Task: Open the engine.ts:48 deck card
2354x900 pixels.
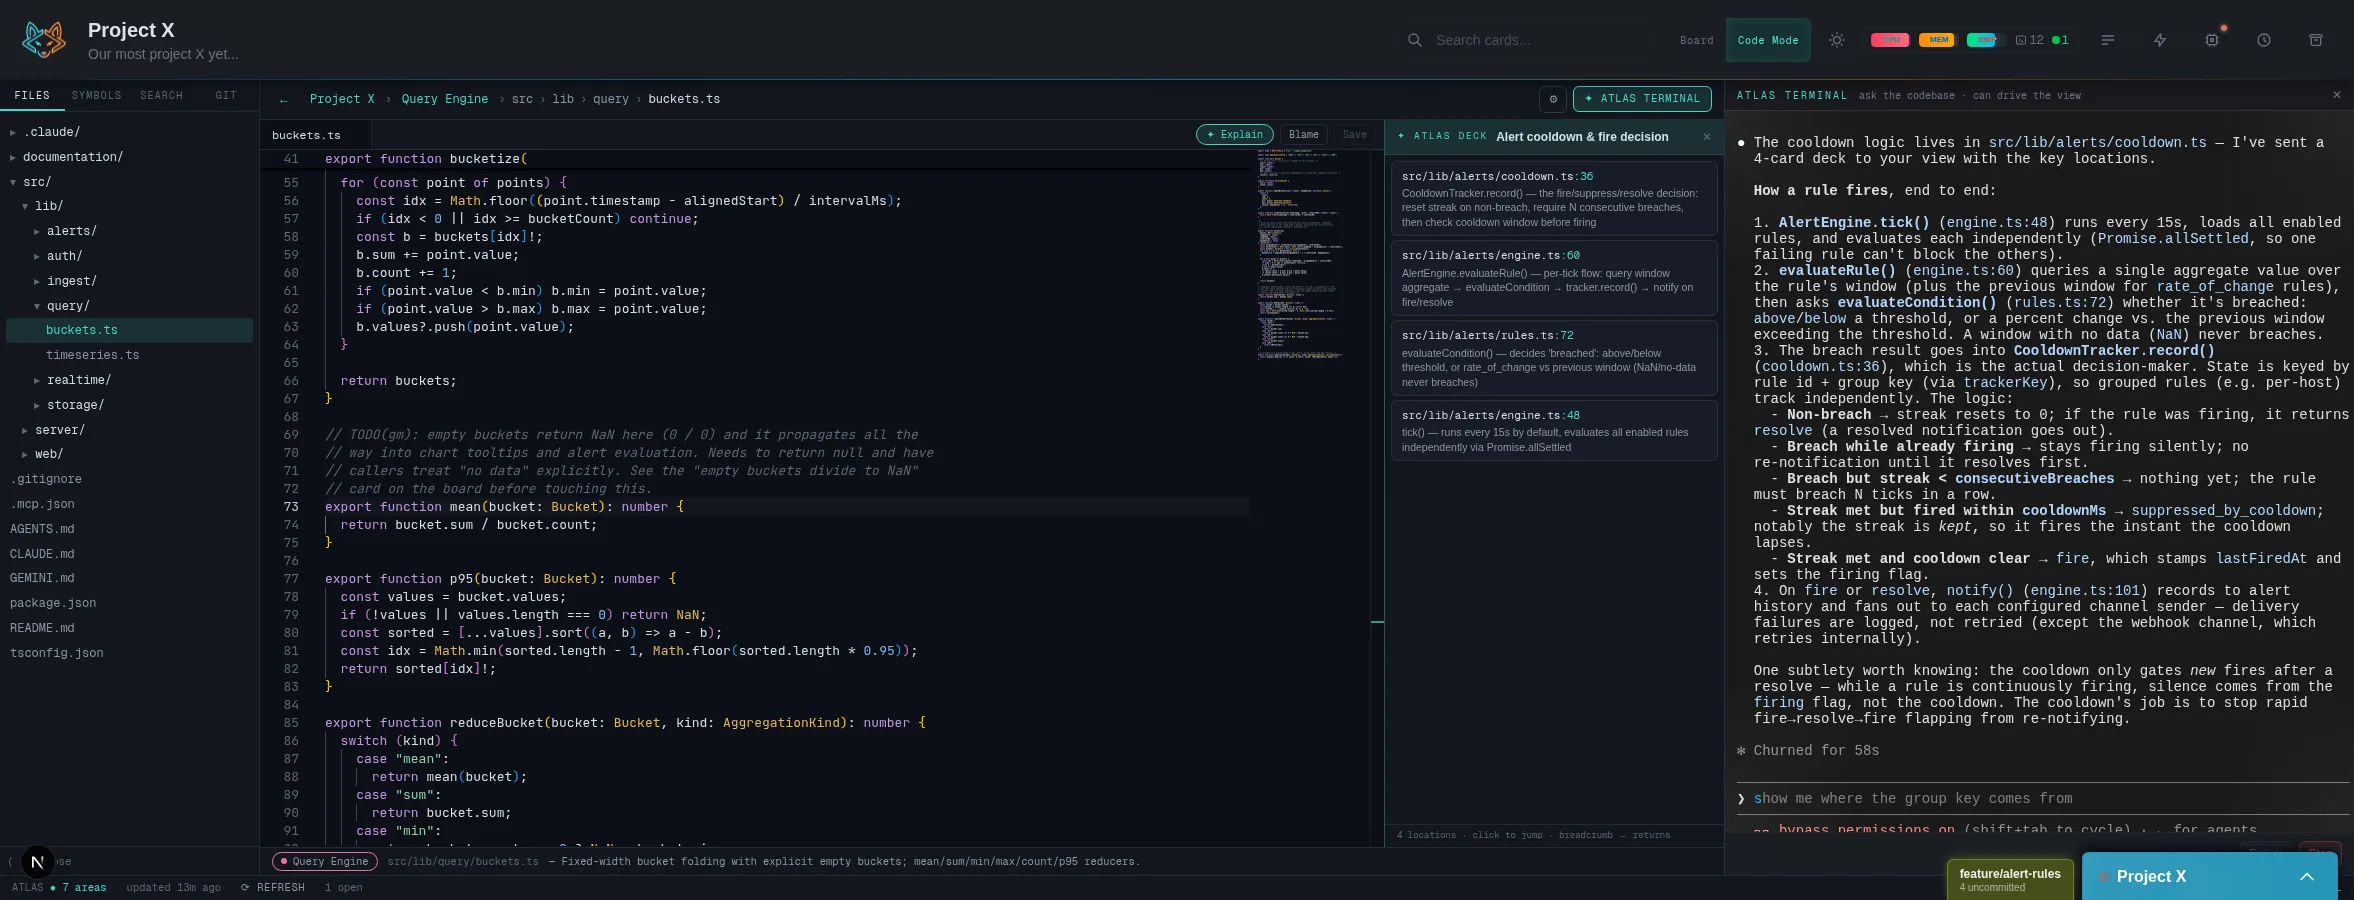Action: pos(1554,430)
